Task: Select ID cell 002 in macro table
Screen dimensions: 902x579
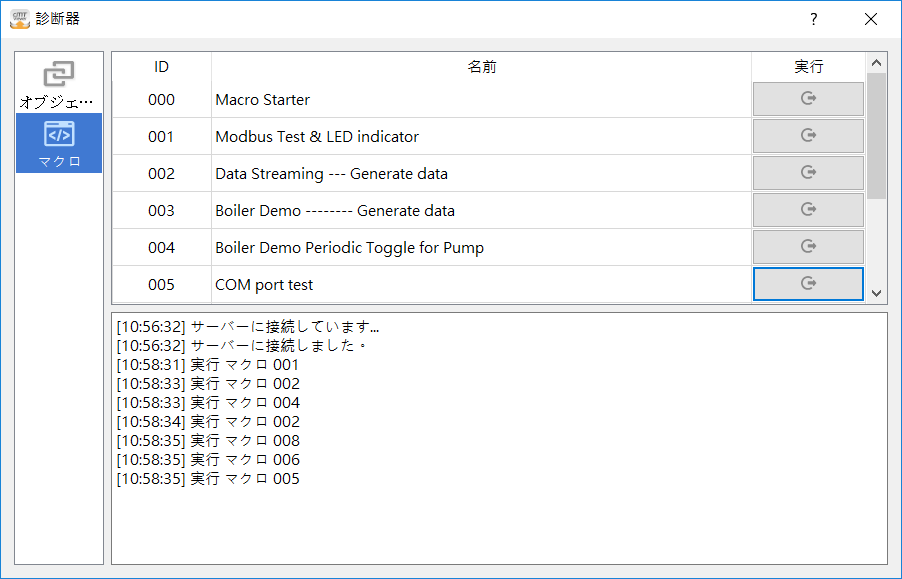Action: (161, 174)
